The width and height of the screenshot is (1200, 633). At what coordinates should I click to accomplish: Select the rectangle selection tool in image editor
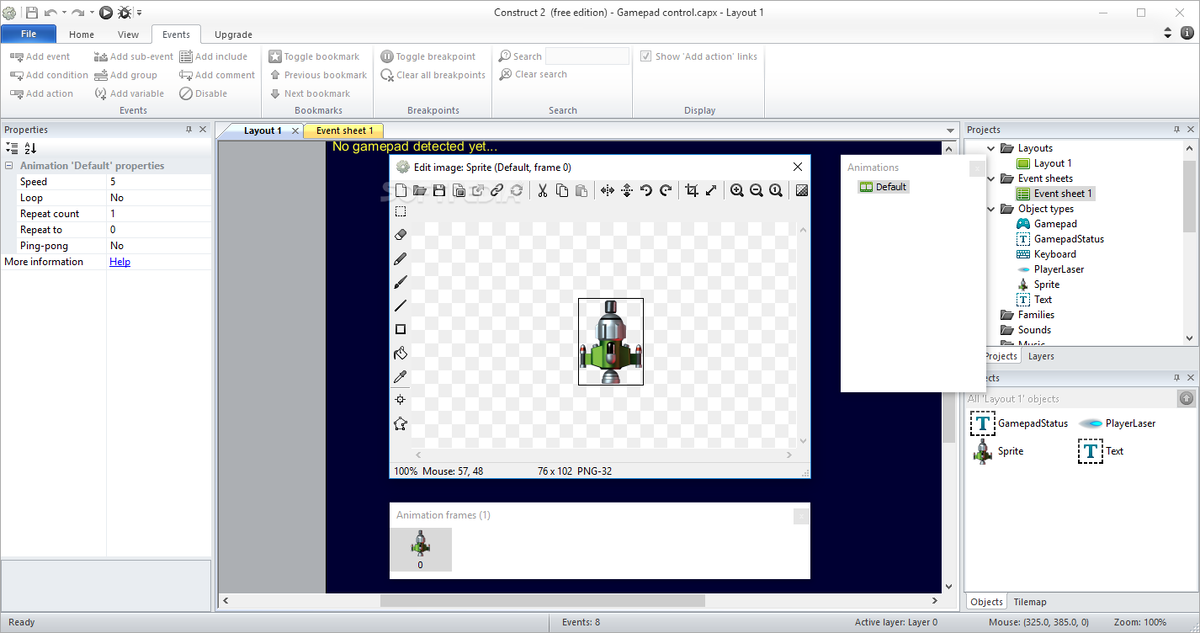coord(400,211)
